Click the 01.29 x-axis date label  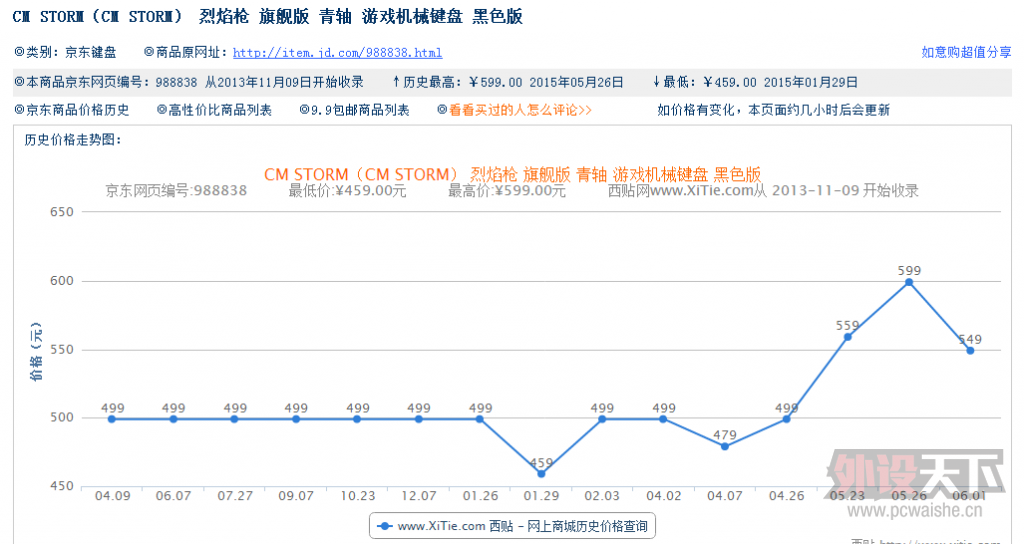pyautogui.click(x=541, y=496)
